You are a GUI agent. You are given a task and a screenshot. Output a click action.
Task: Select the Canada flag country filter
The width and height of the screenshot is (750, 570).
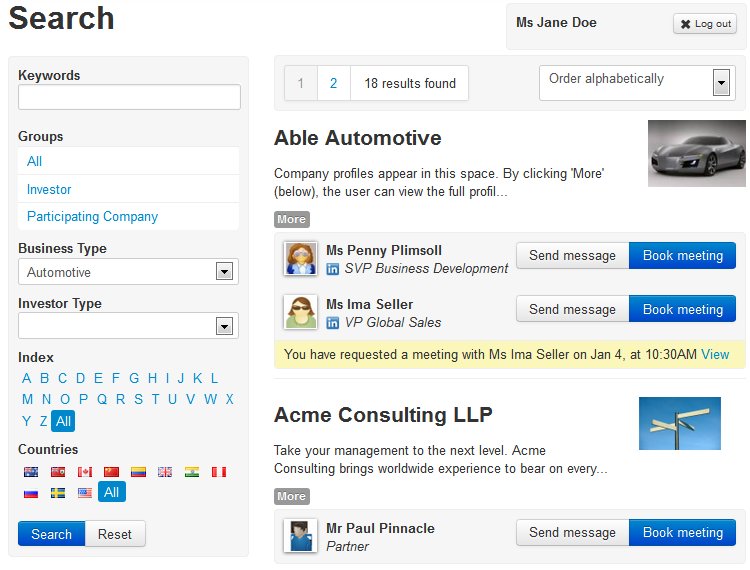(85, 472)
